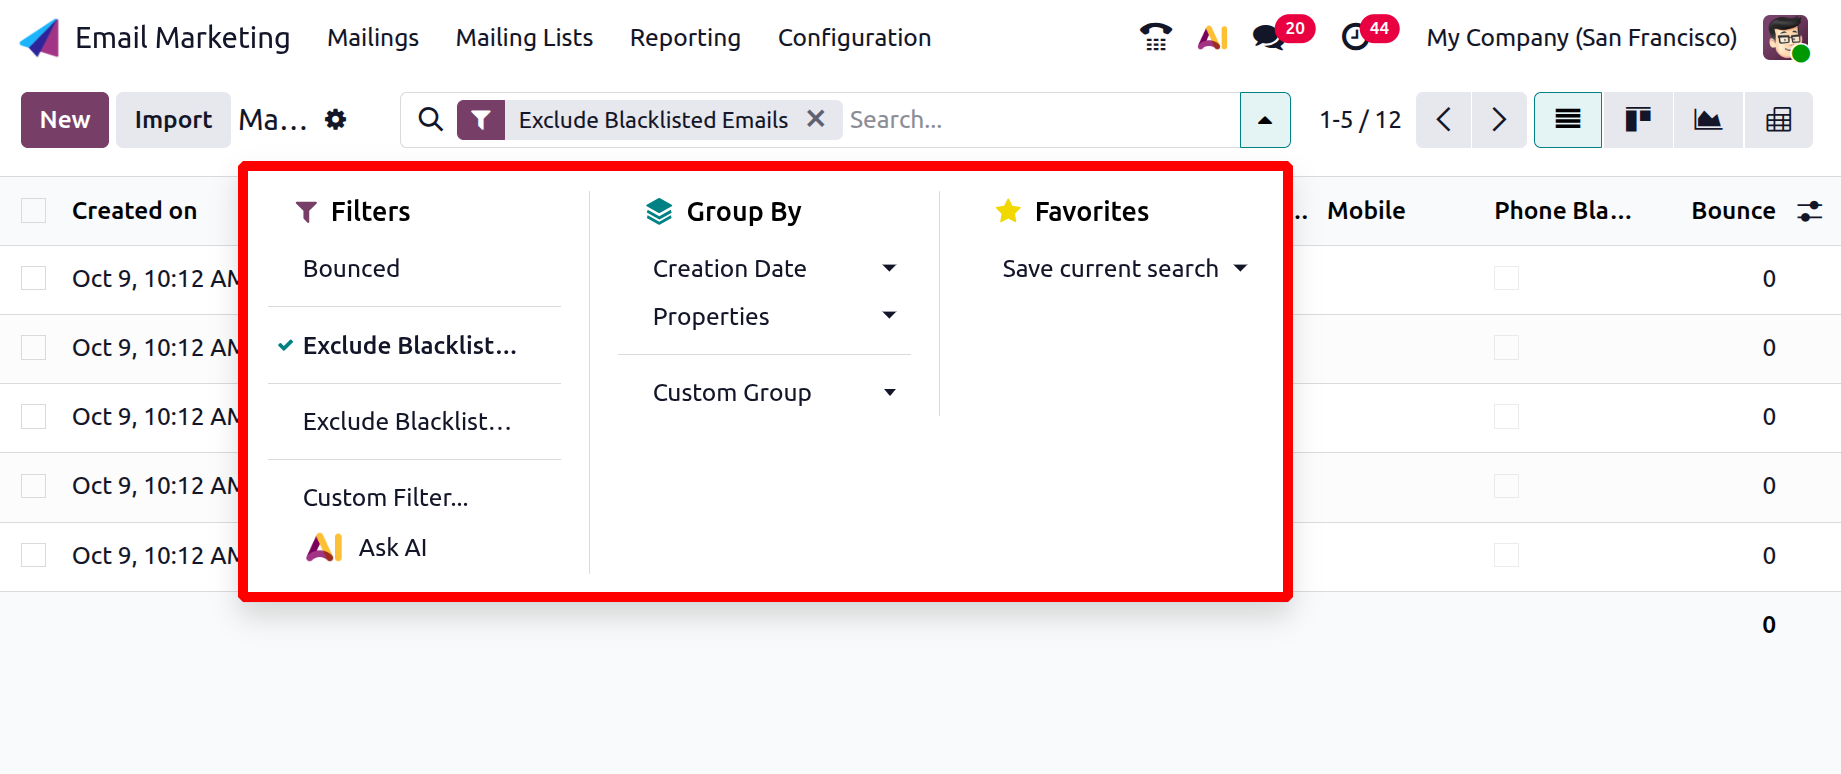Screen dimensions: 1841x774
Task: Switch to Graph view
Action: [x=1707, y=120]
